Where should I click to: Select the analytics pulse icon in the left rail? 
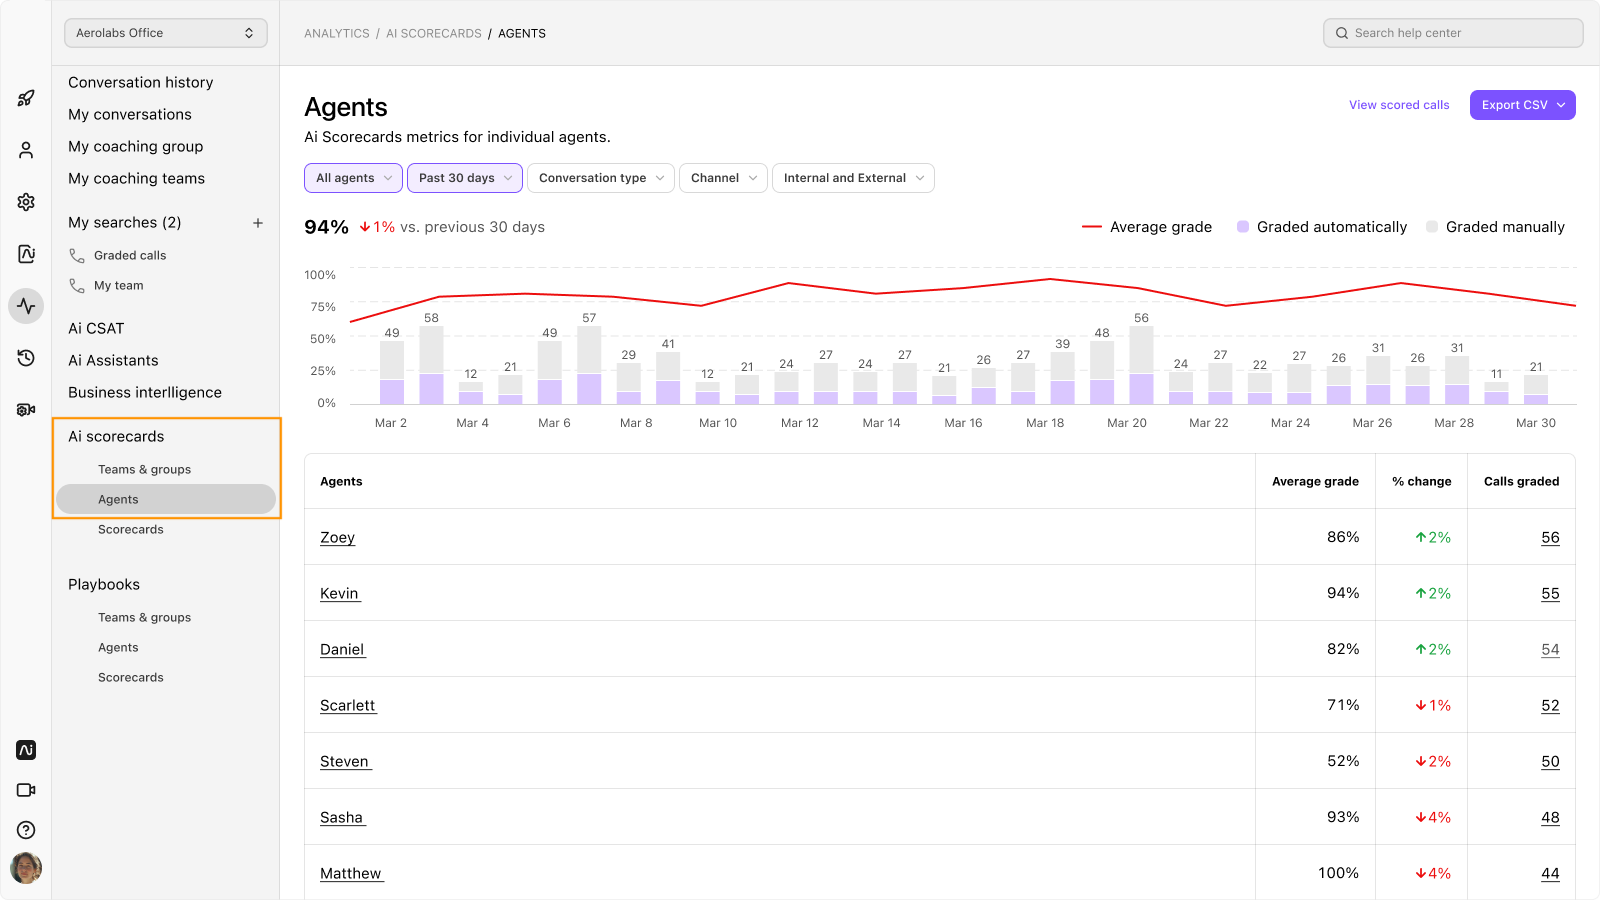click(x=26, y=306)
